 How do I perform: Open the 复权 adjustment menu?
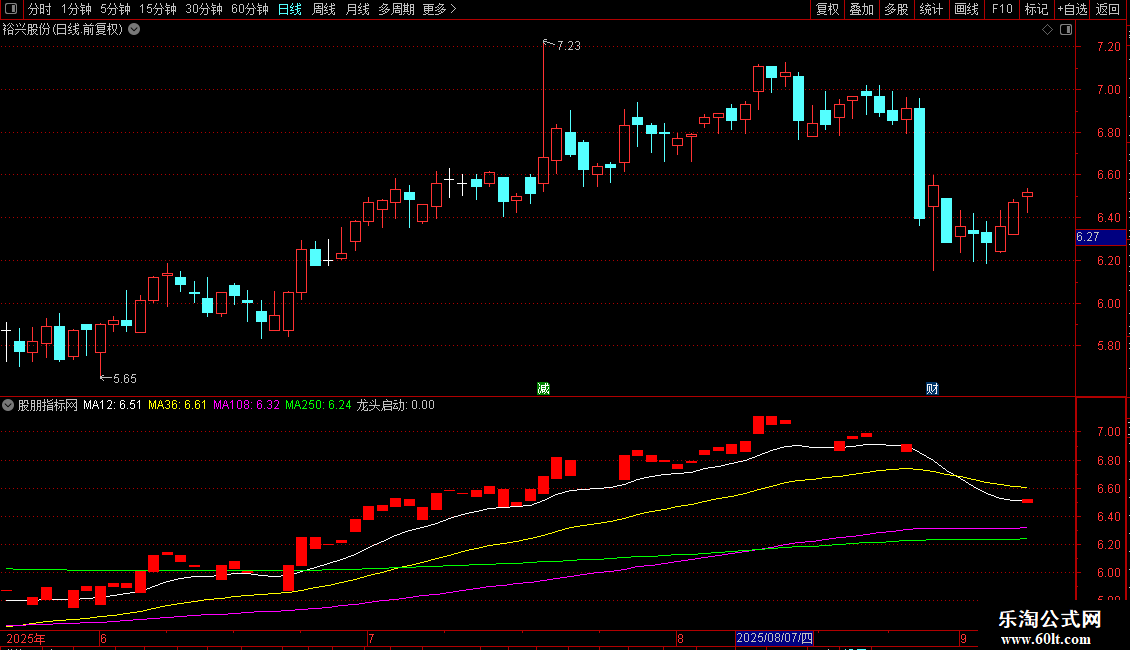point(827,9)
